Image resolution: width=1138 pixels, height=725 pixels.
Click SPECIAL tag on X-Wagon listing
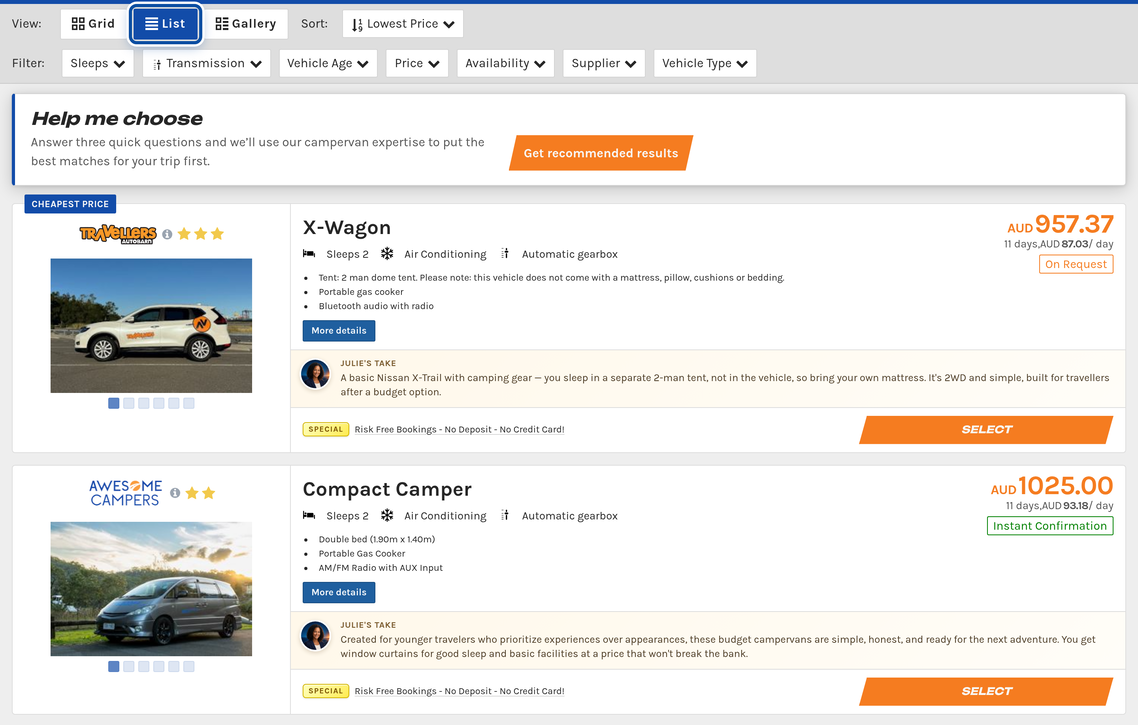pos(326,430)
